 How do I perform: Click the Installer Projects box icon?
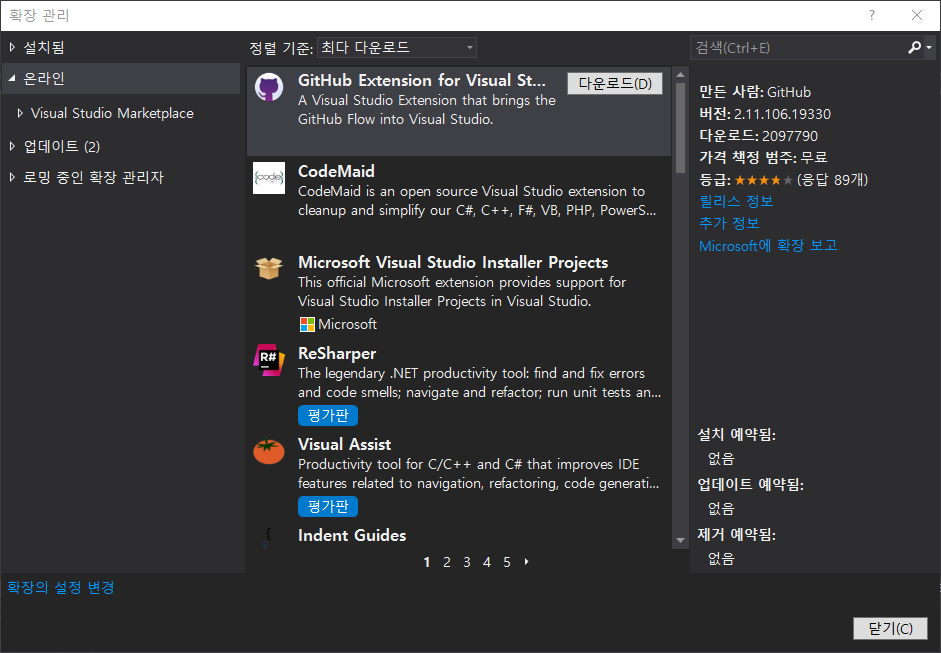[269, 268]
